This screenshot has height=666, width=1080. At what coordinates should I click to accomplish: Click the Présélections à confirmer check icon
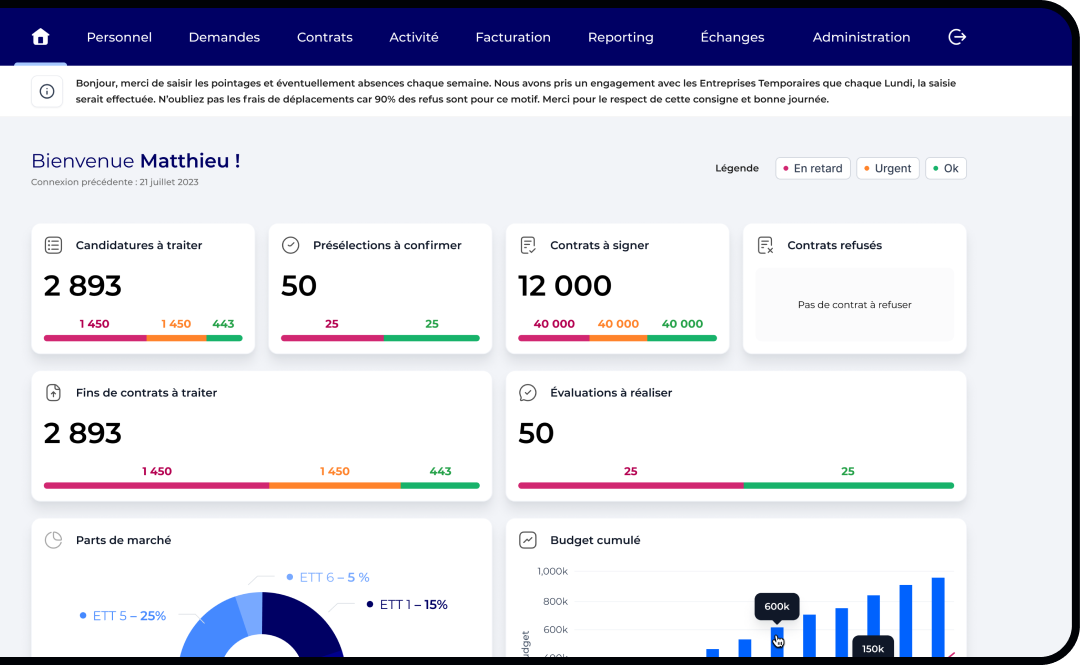click(x=290, y=245)
